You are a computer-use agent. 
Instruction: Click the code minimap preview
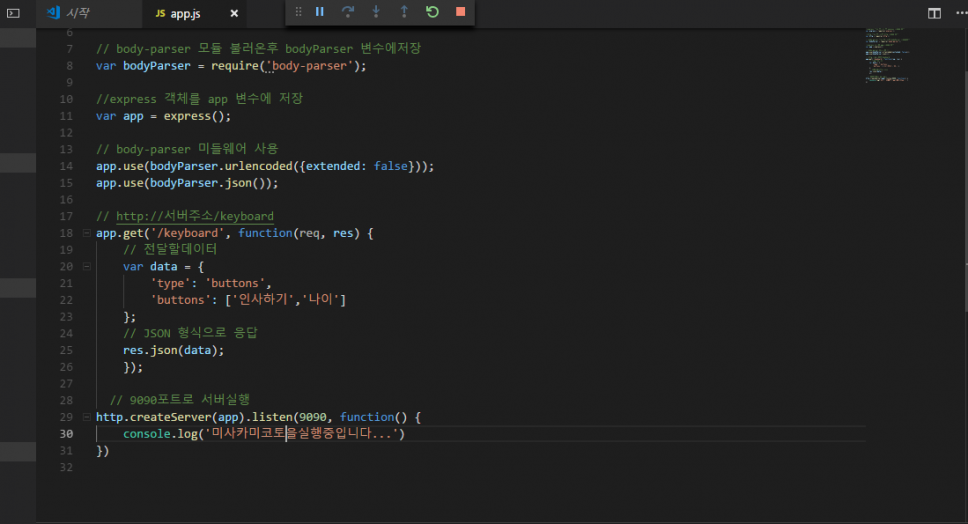tap(887, 54)
